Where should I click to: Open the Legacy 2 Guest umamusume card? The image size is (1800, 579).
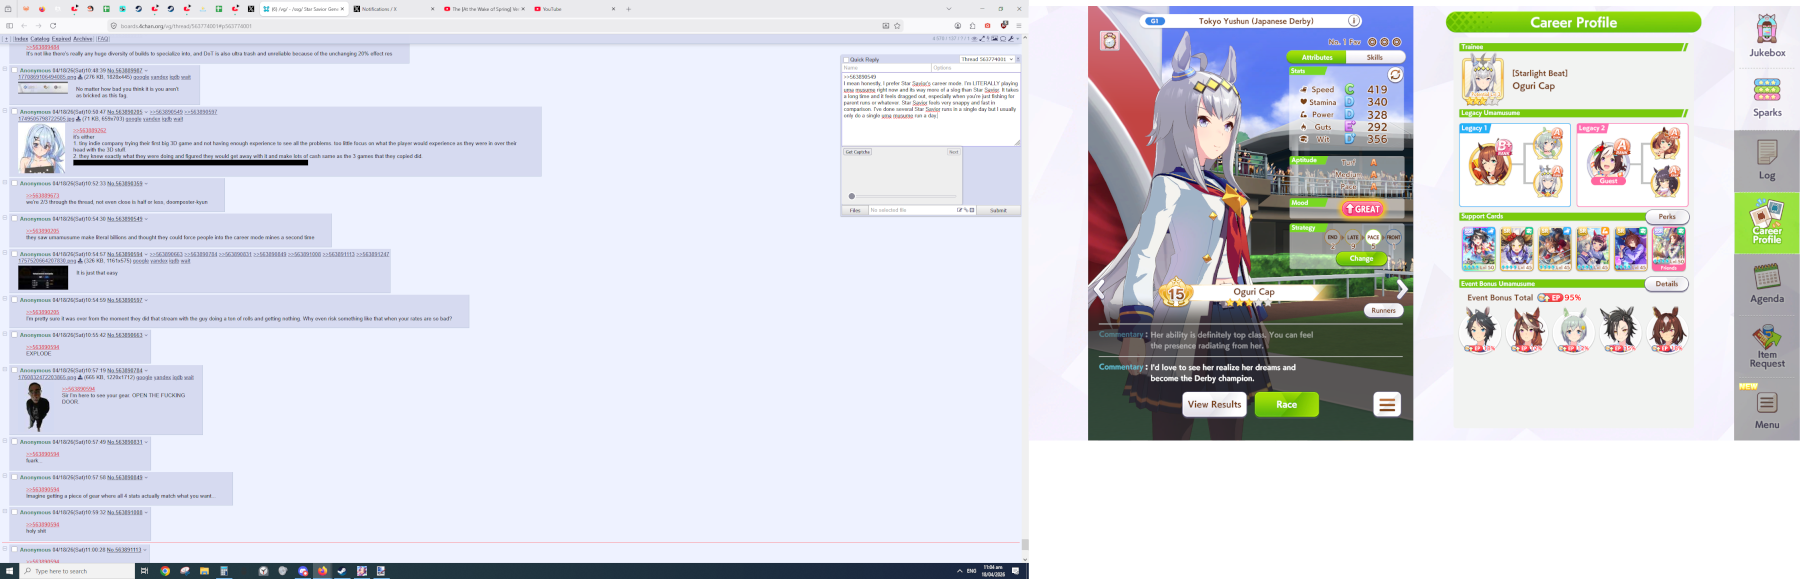(x=1632, y=165)
